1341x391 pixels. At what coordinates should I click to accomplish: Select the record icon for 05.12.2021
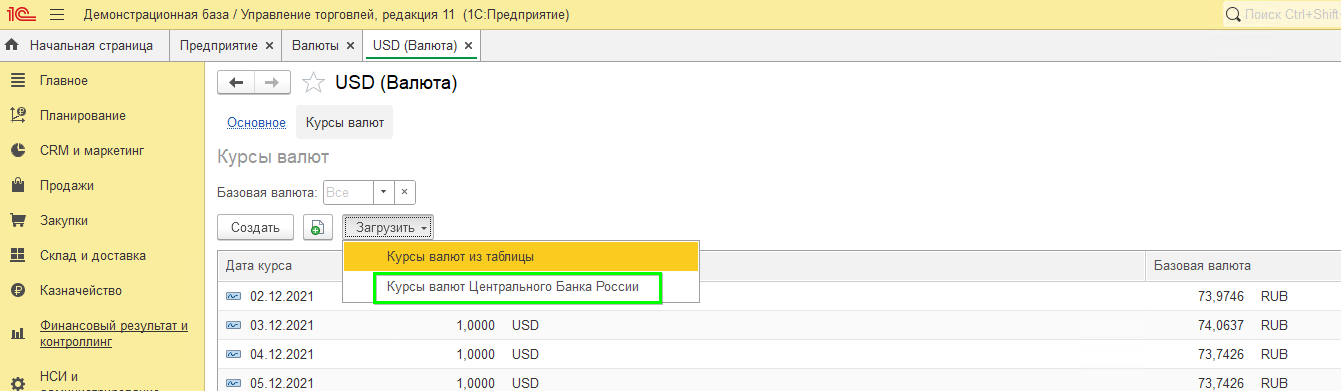click(234, 383)
